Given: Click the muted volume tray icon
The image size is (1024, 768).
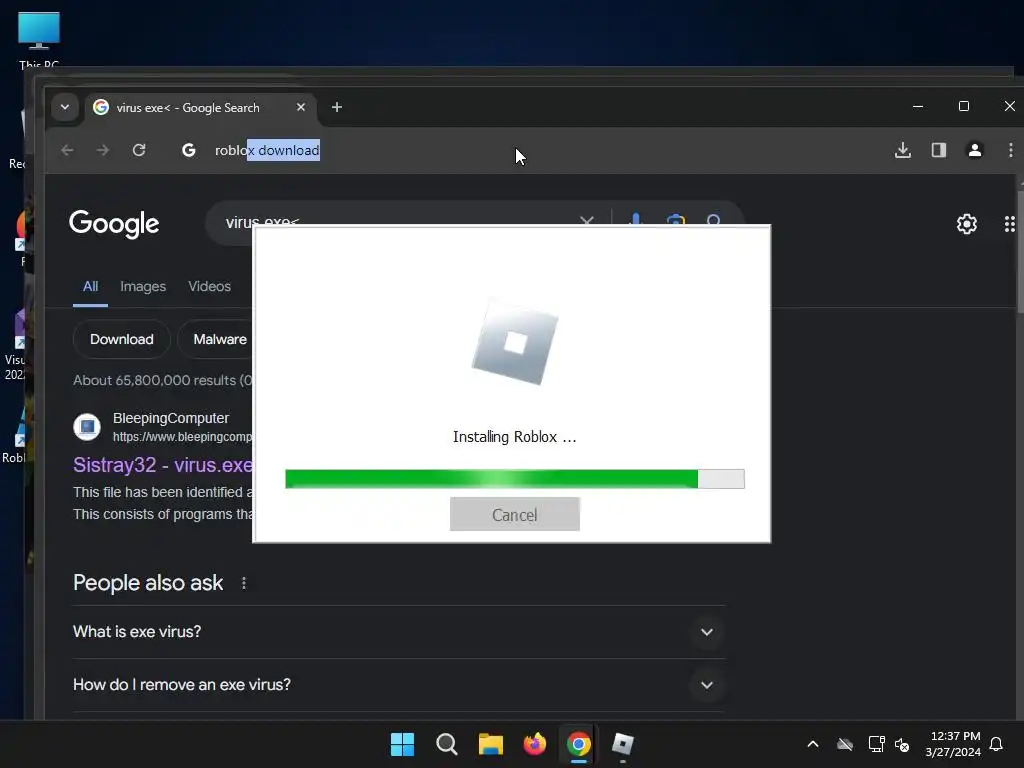Looking at the screenshot, I should point(902,744).
